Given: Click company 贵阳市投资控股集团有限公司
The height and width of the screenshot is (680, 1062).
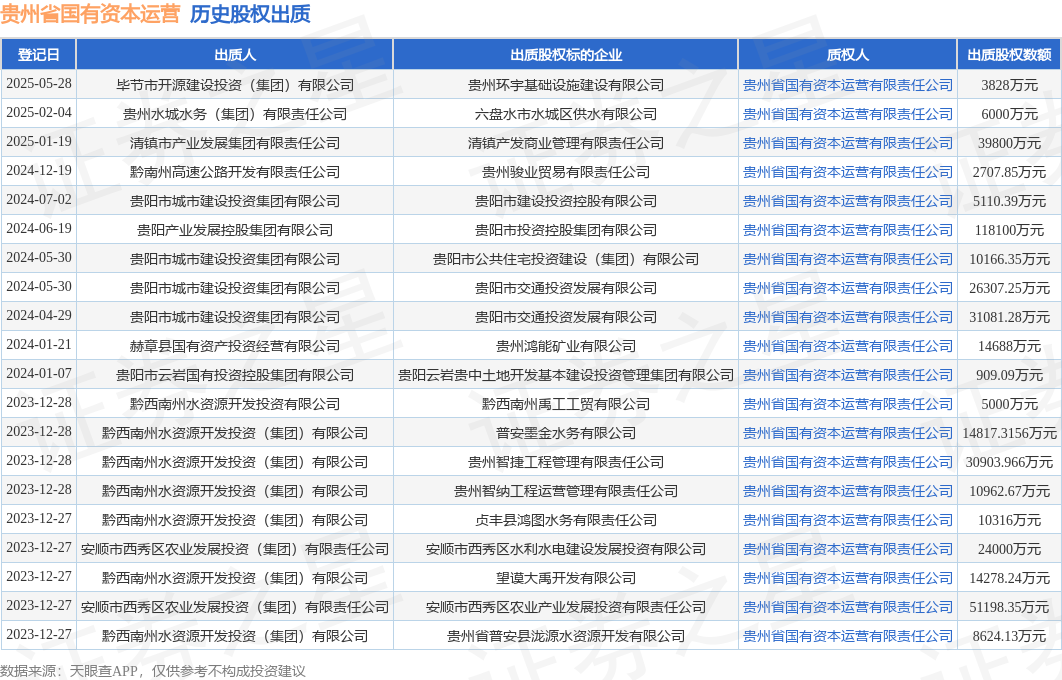Looking at the screenshot, I should point(566,230).
